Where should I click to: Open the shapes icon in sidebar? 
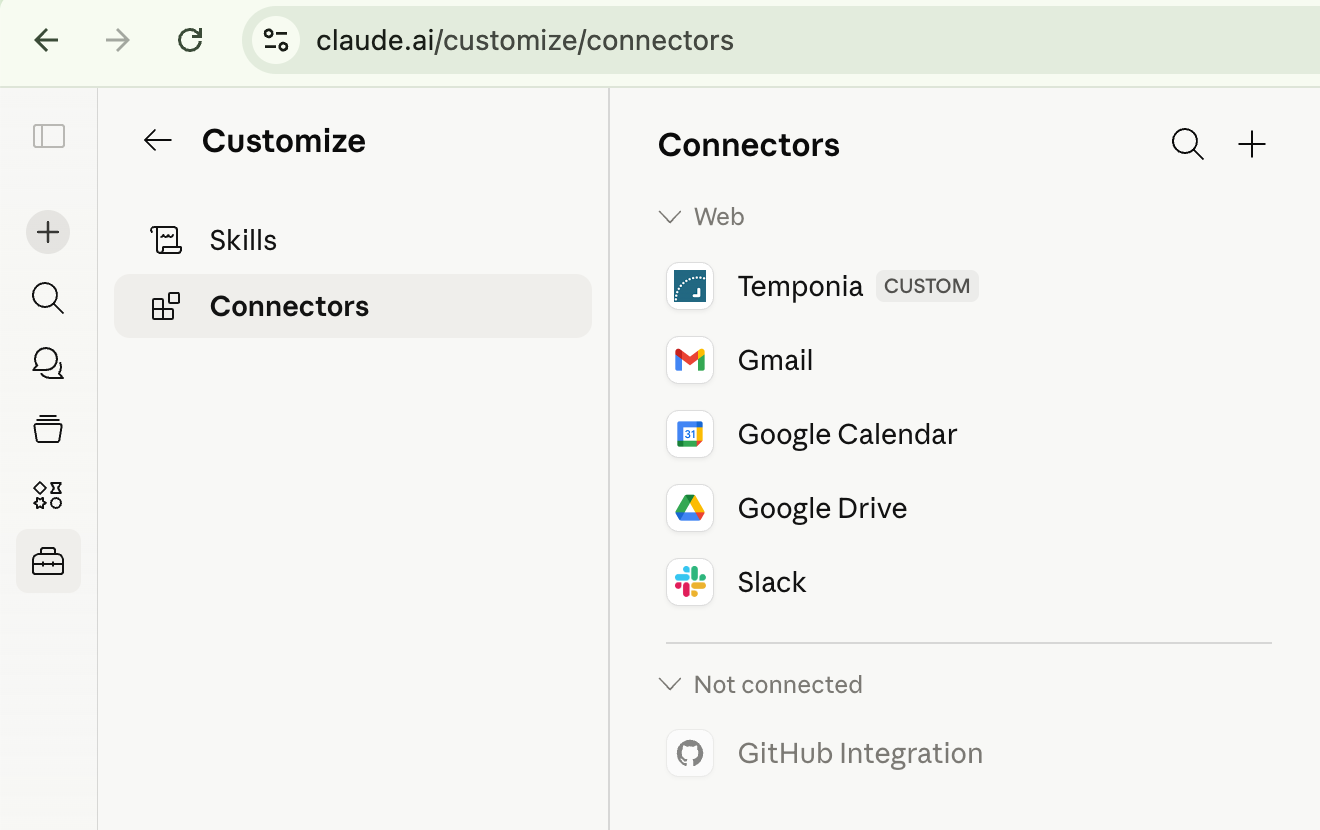pos(48,495)
